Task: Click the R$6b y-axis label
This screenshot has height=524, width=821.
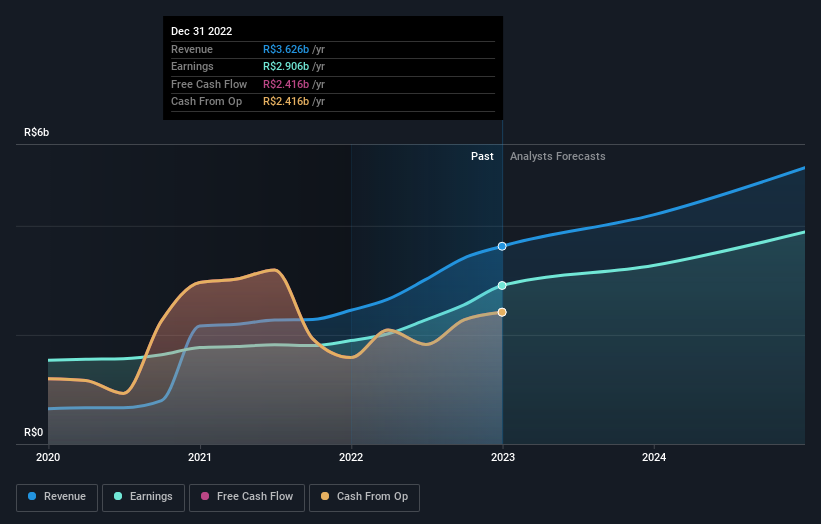Action: pyautogui.click(x=37, y=132)
